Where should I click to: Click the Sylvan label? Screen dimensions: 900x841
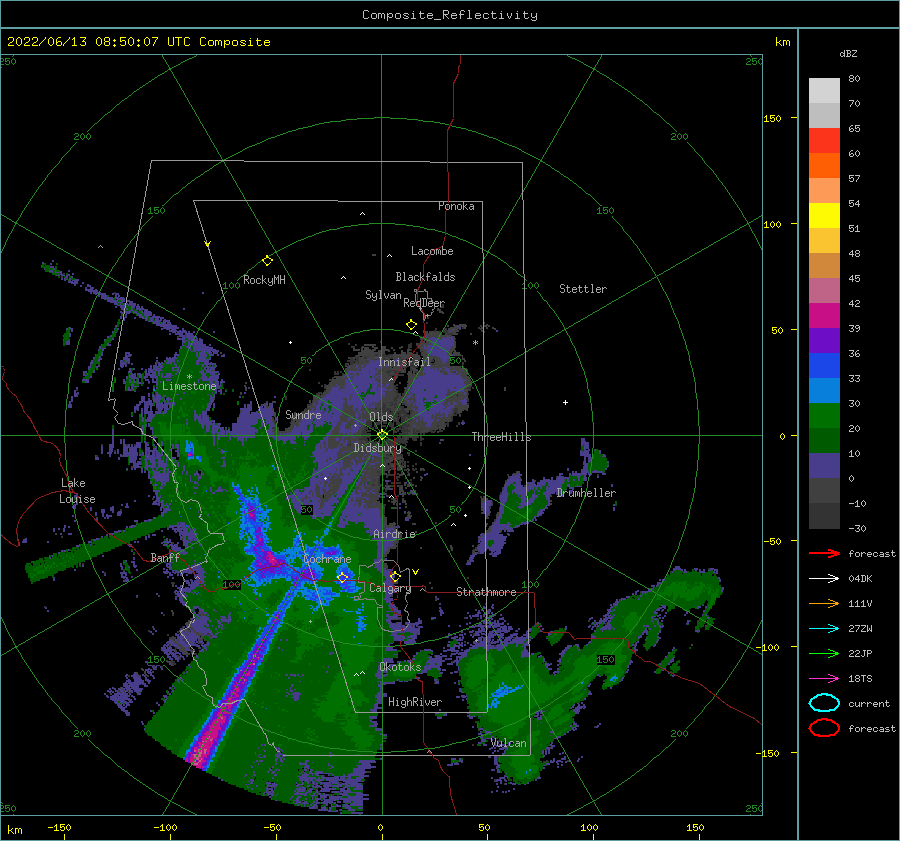click(383, 295)
